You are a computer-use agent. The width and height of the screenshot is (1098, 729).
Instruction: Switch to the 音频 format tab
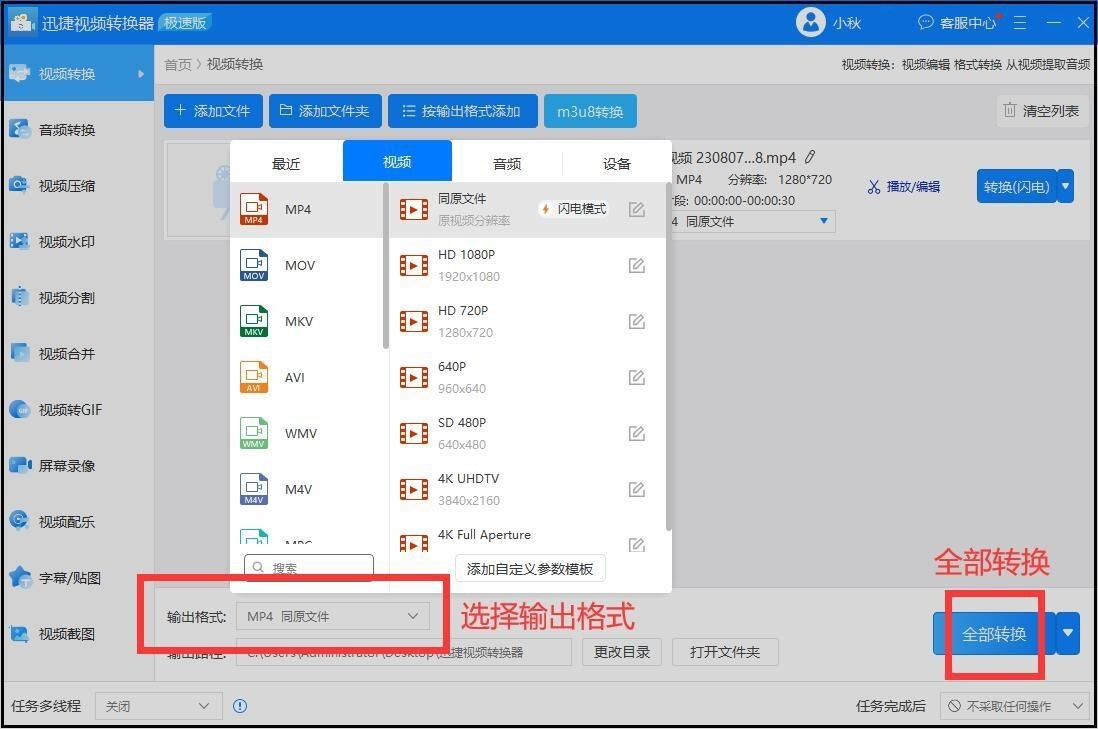pos(507,164)
